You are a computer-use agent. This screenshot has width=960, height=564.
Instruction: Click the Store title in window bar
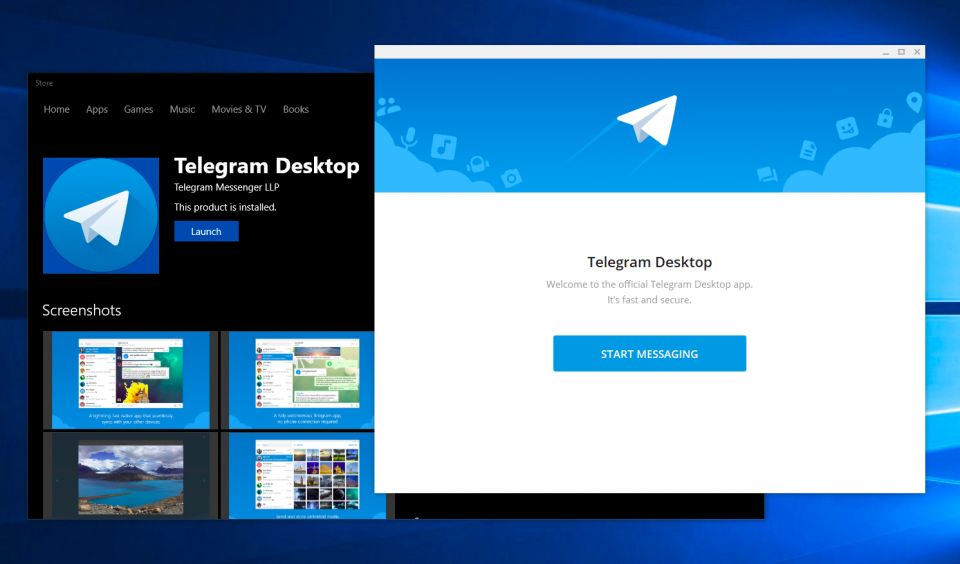[44, 83]
